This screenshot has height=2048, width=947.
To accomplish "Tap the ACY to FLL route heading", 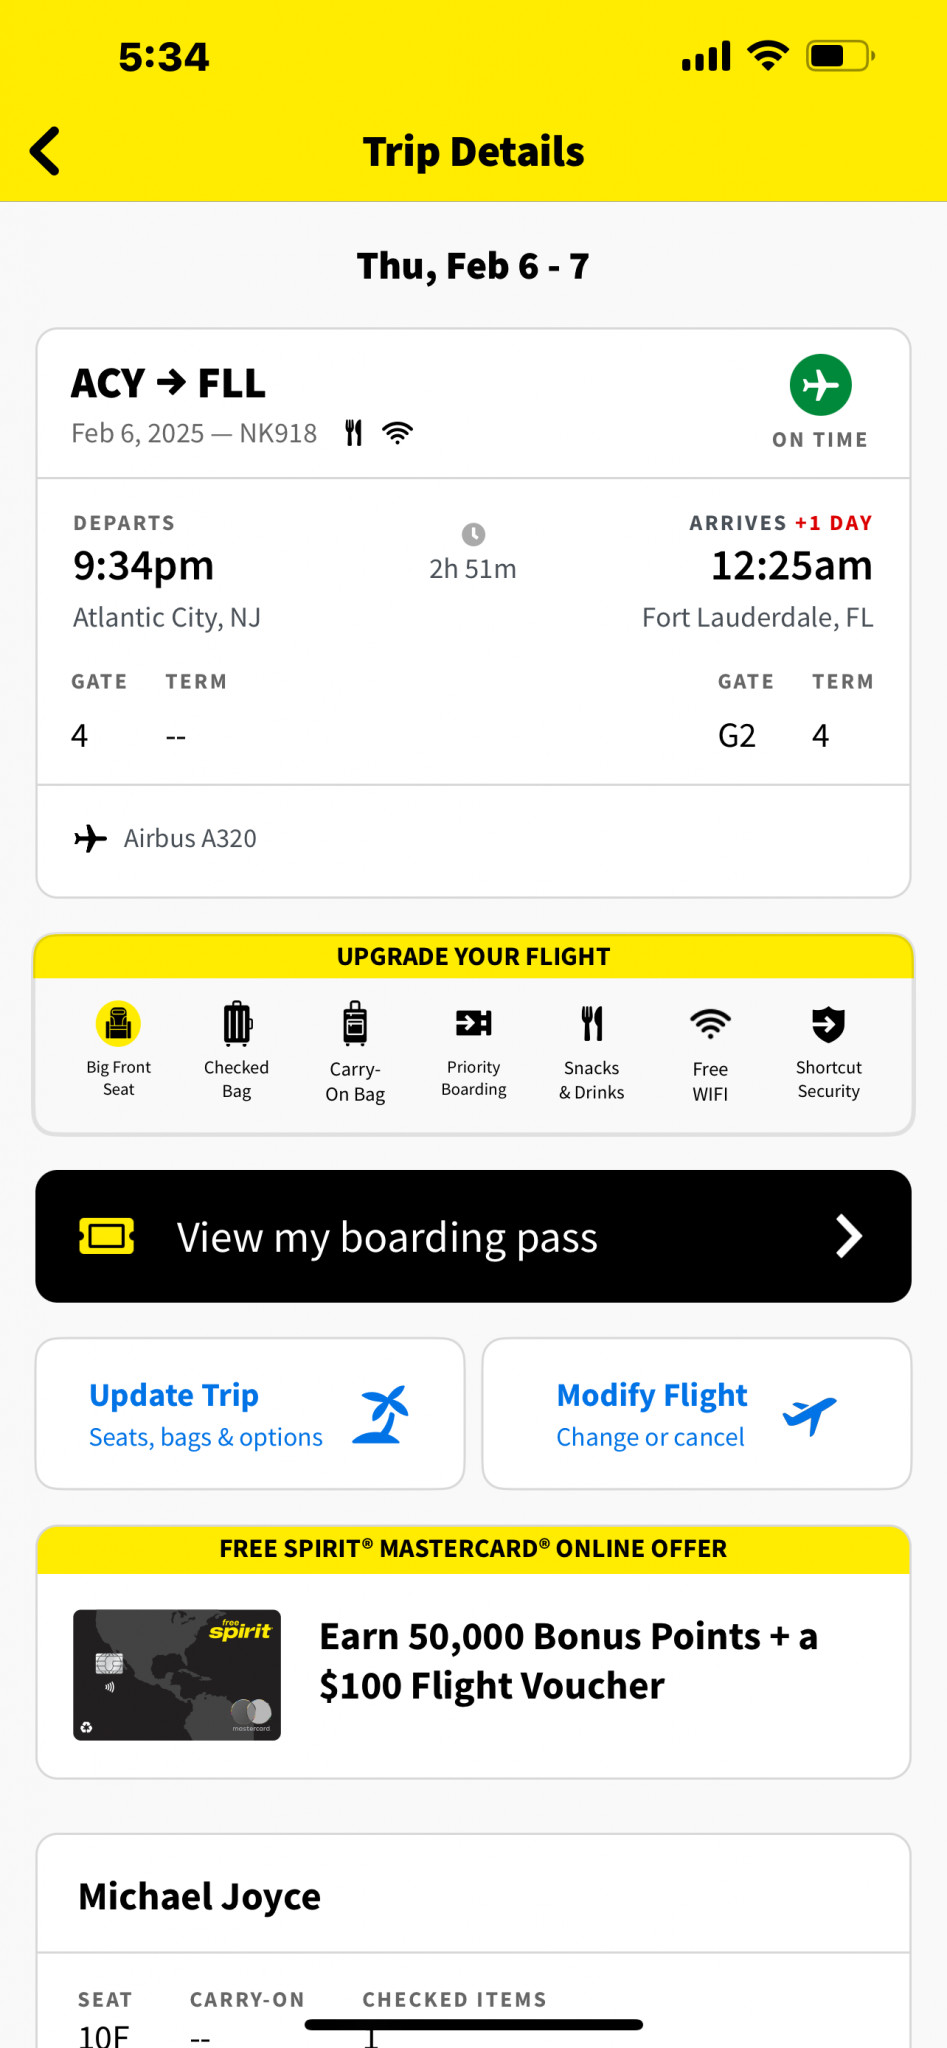I will pyautogui.click(x=168, y=383).
